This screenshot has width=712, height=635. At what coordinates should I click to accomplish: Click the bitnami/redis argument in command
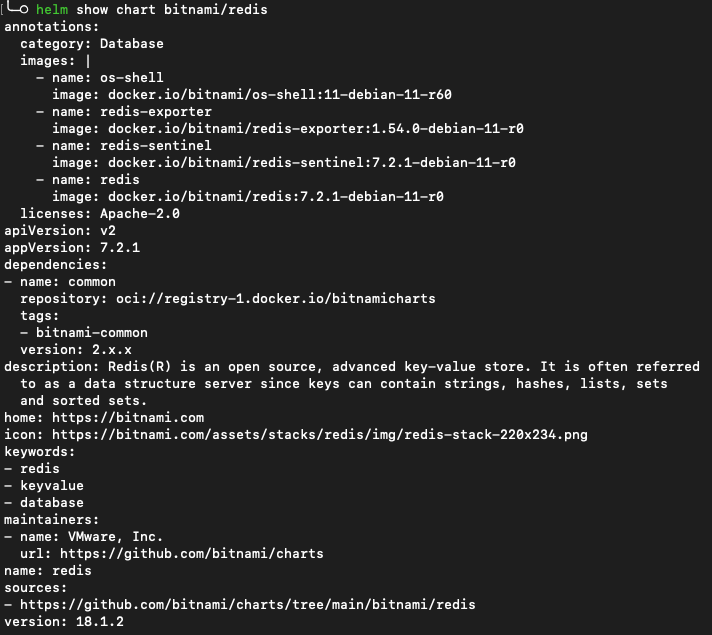coord(216,10)
